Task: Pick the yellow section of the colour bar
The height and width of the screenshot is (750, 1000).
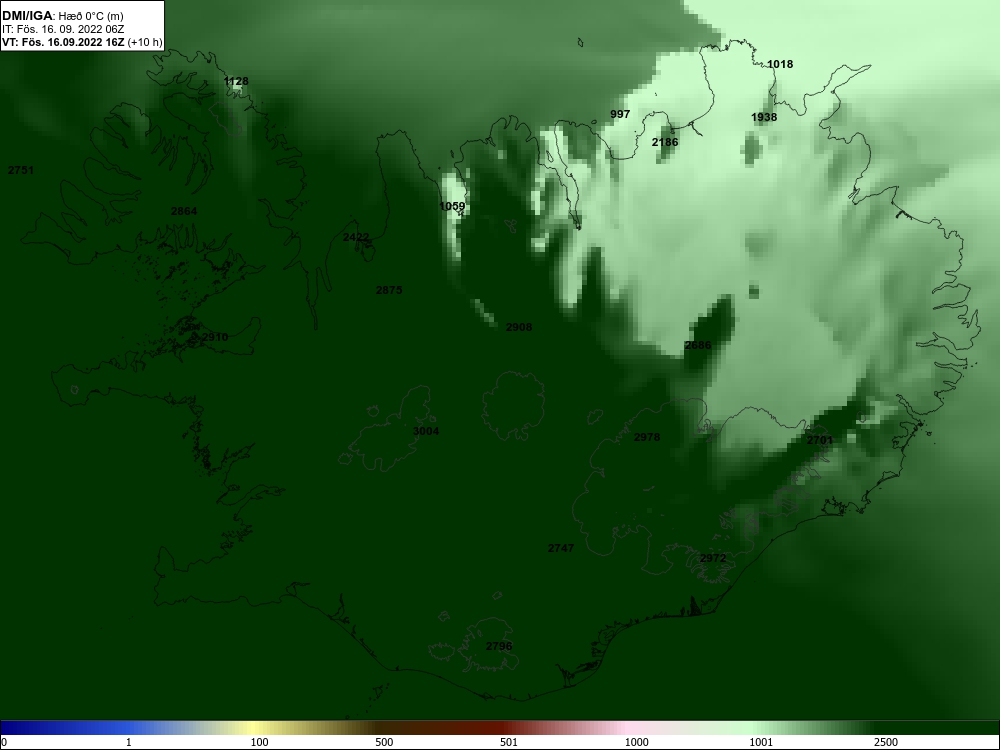Action: [255, 728]
